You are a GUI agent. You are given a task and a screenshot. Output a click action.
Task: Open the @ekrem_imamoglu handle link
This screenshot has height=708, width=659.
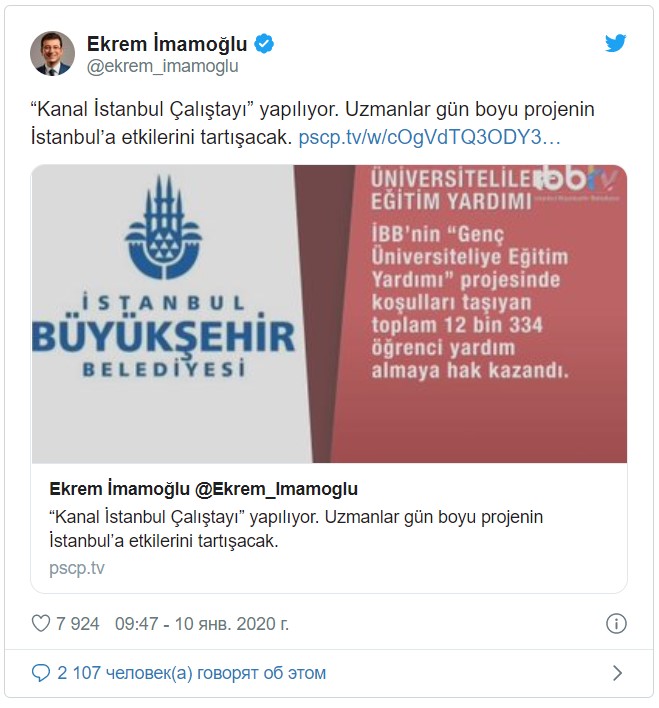point(162,66)
